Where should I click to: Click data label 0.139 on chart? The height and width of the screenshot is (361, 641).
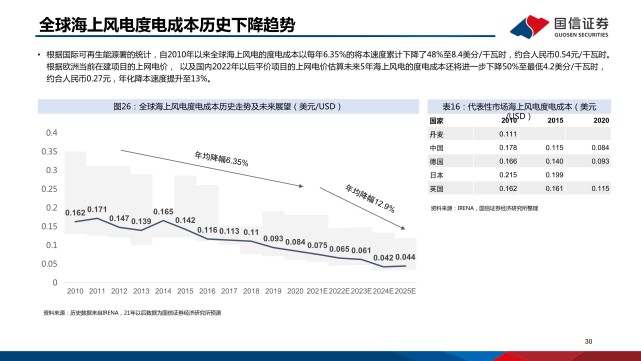pyautogui.click(x=141, y=221)
